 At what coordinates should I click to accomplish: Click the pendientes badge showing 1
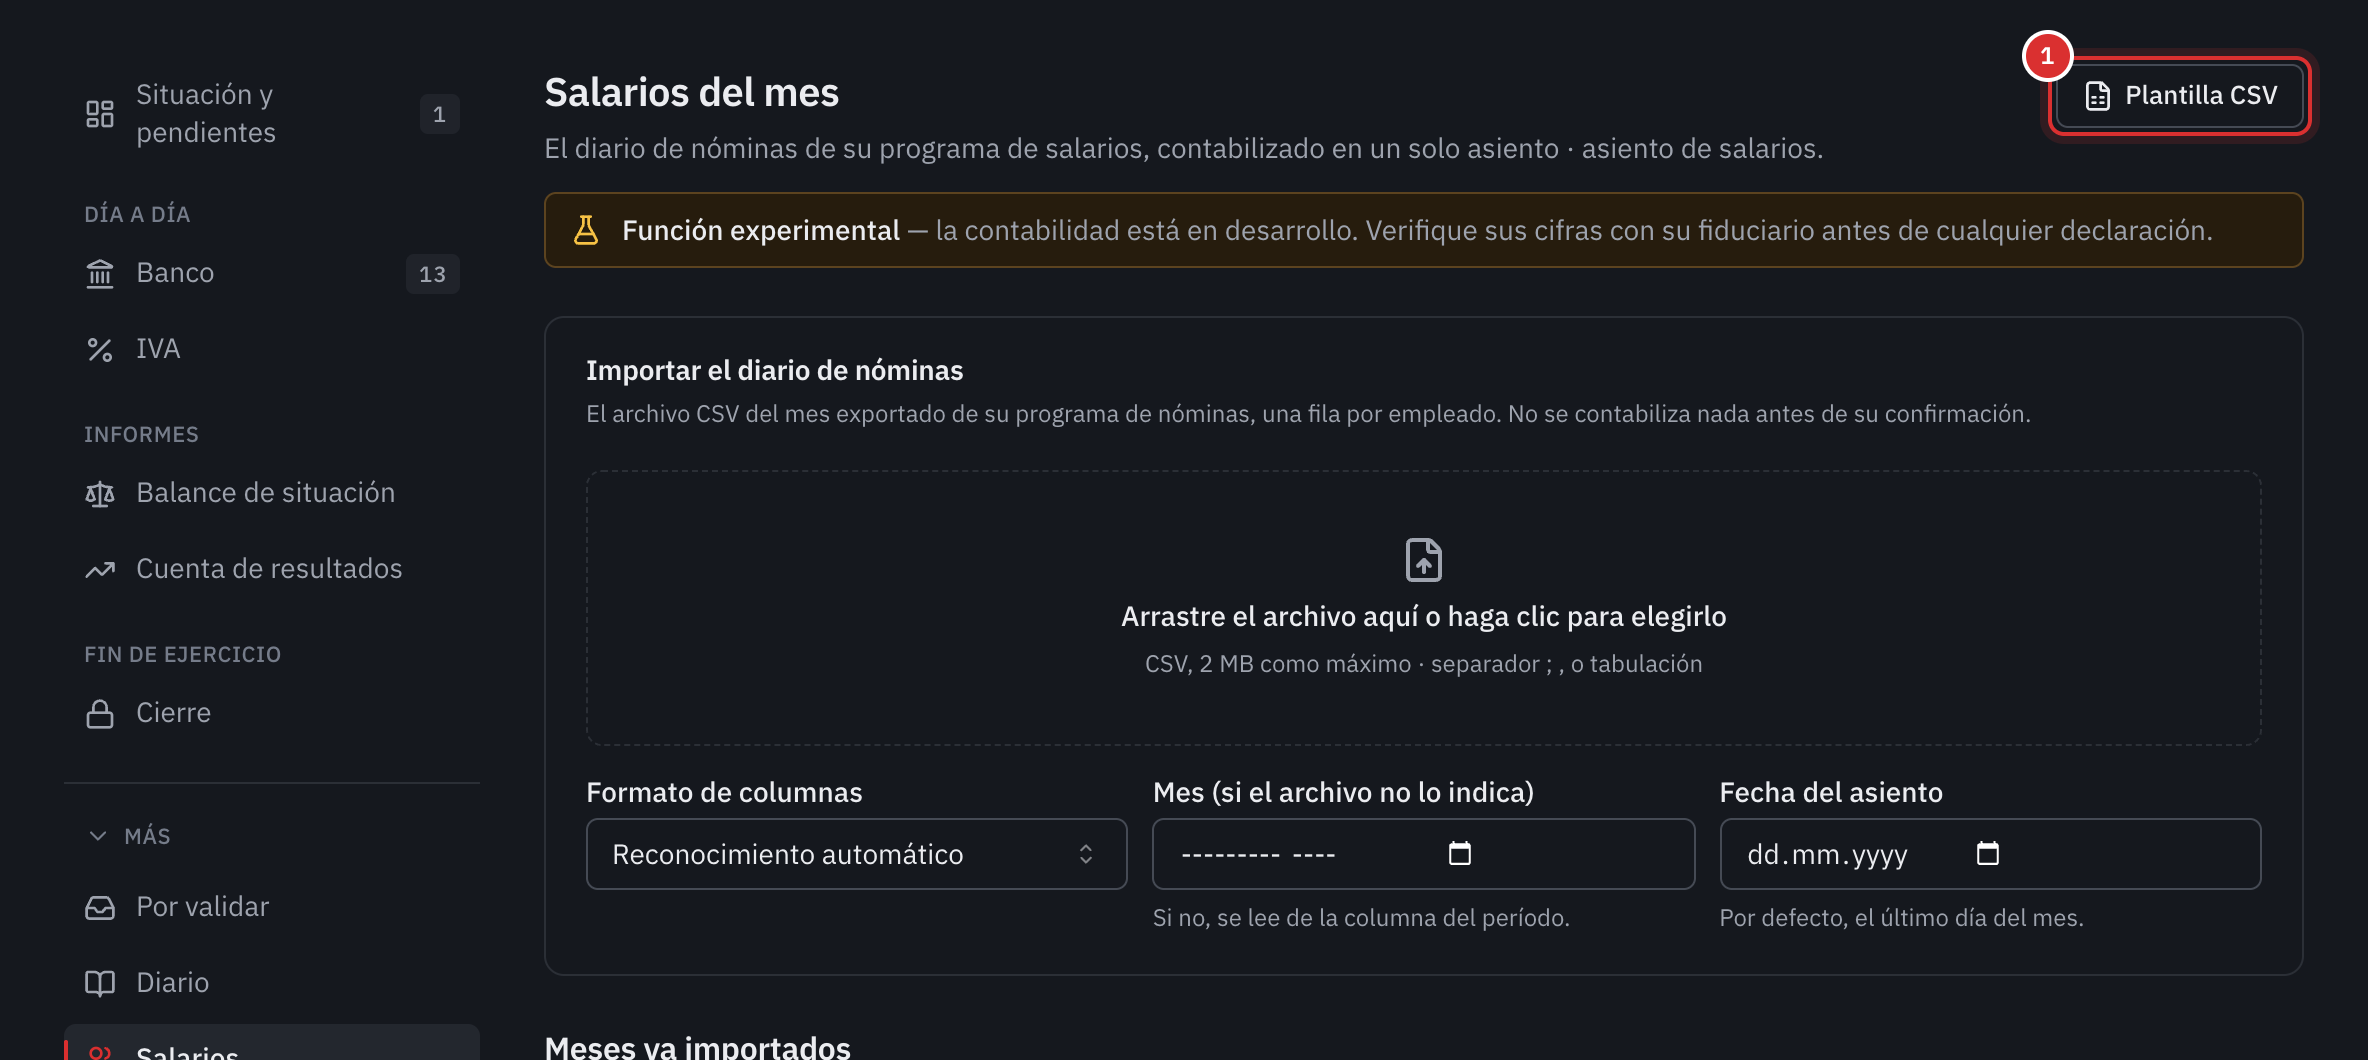[x=439, y=114]
